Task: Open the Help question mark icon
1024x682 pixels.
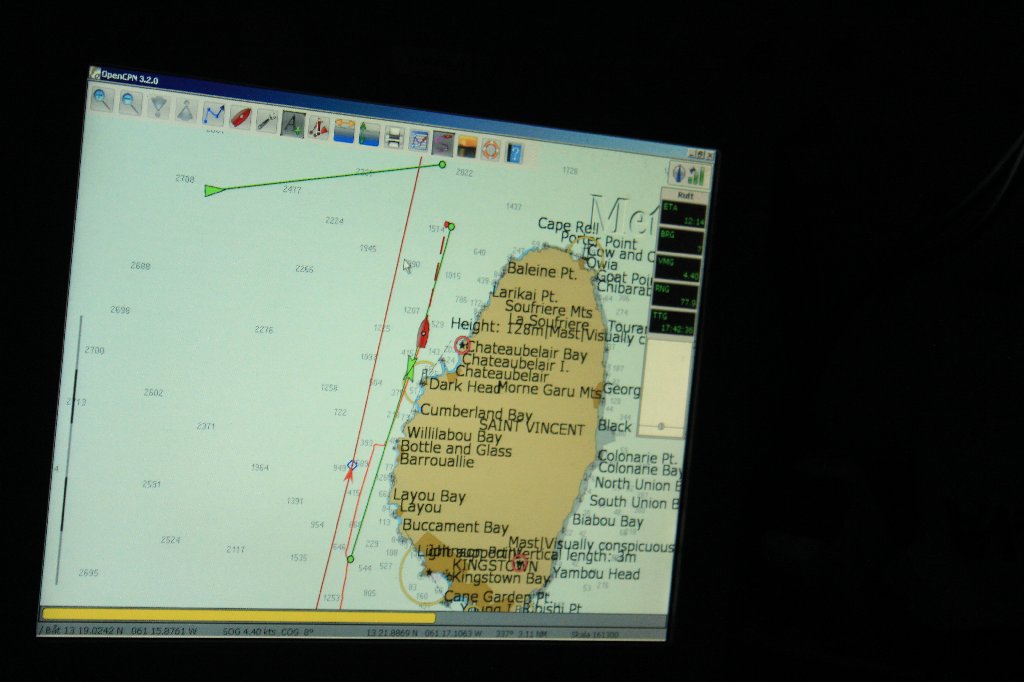Action: (515, 152)
